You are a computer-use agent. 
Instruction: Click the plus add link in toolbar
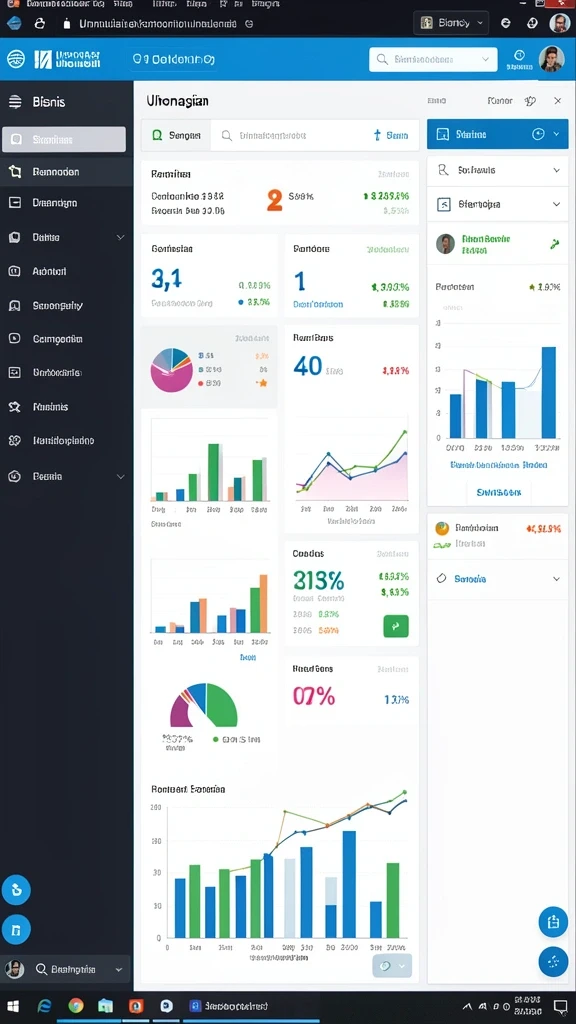point(391,135)
